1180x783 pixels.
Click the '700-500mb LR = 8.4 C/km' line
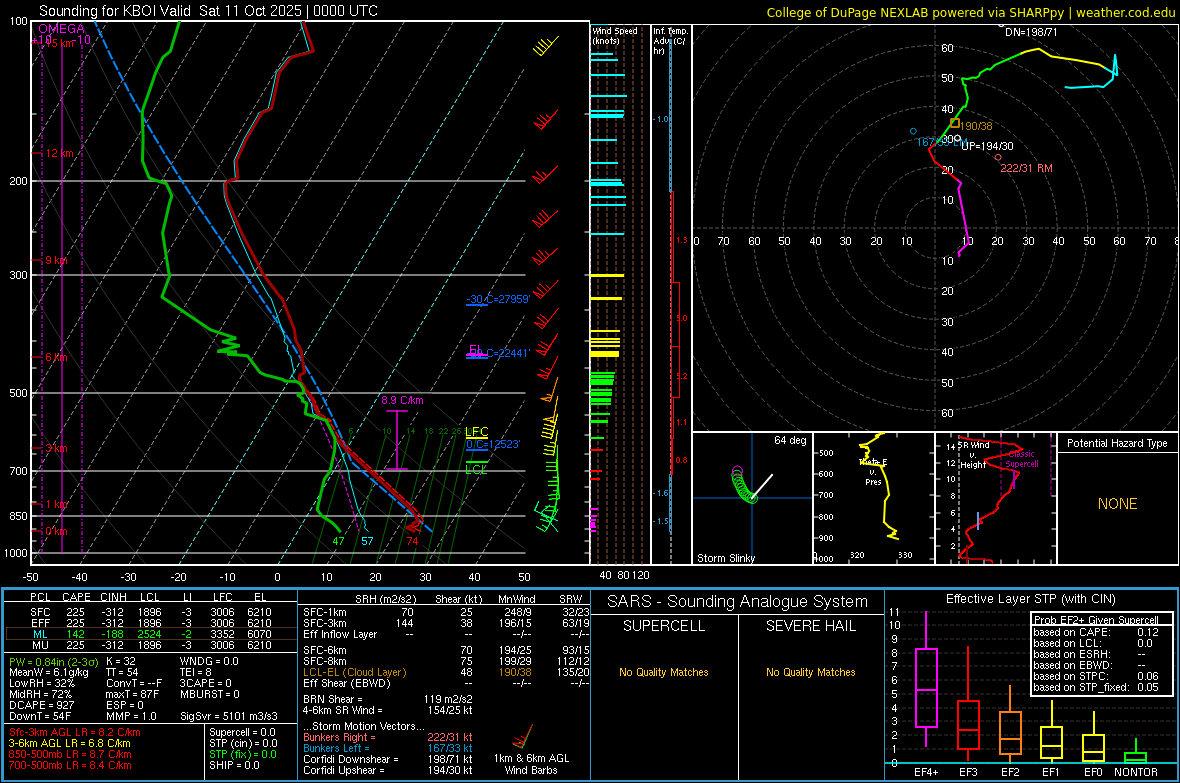[70, 765]
